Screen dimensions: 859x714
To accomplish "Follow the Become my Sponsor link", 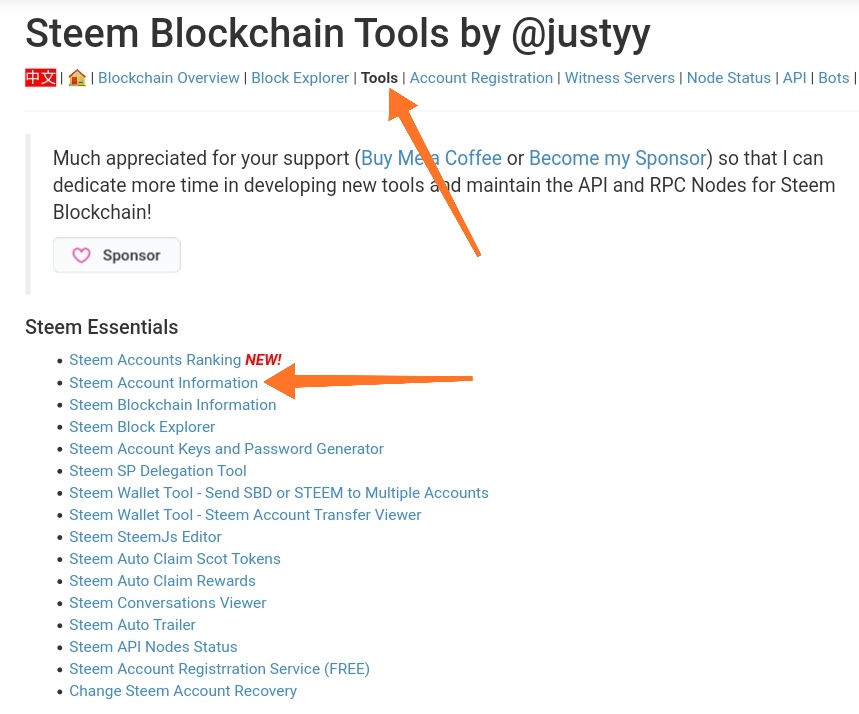I will [618, 158].
